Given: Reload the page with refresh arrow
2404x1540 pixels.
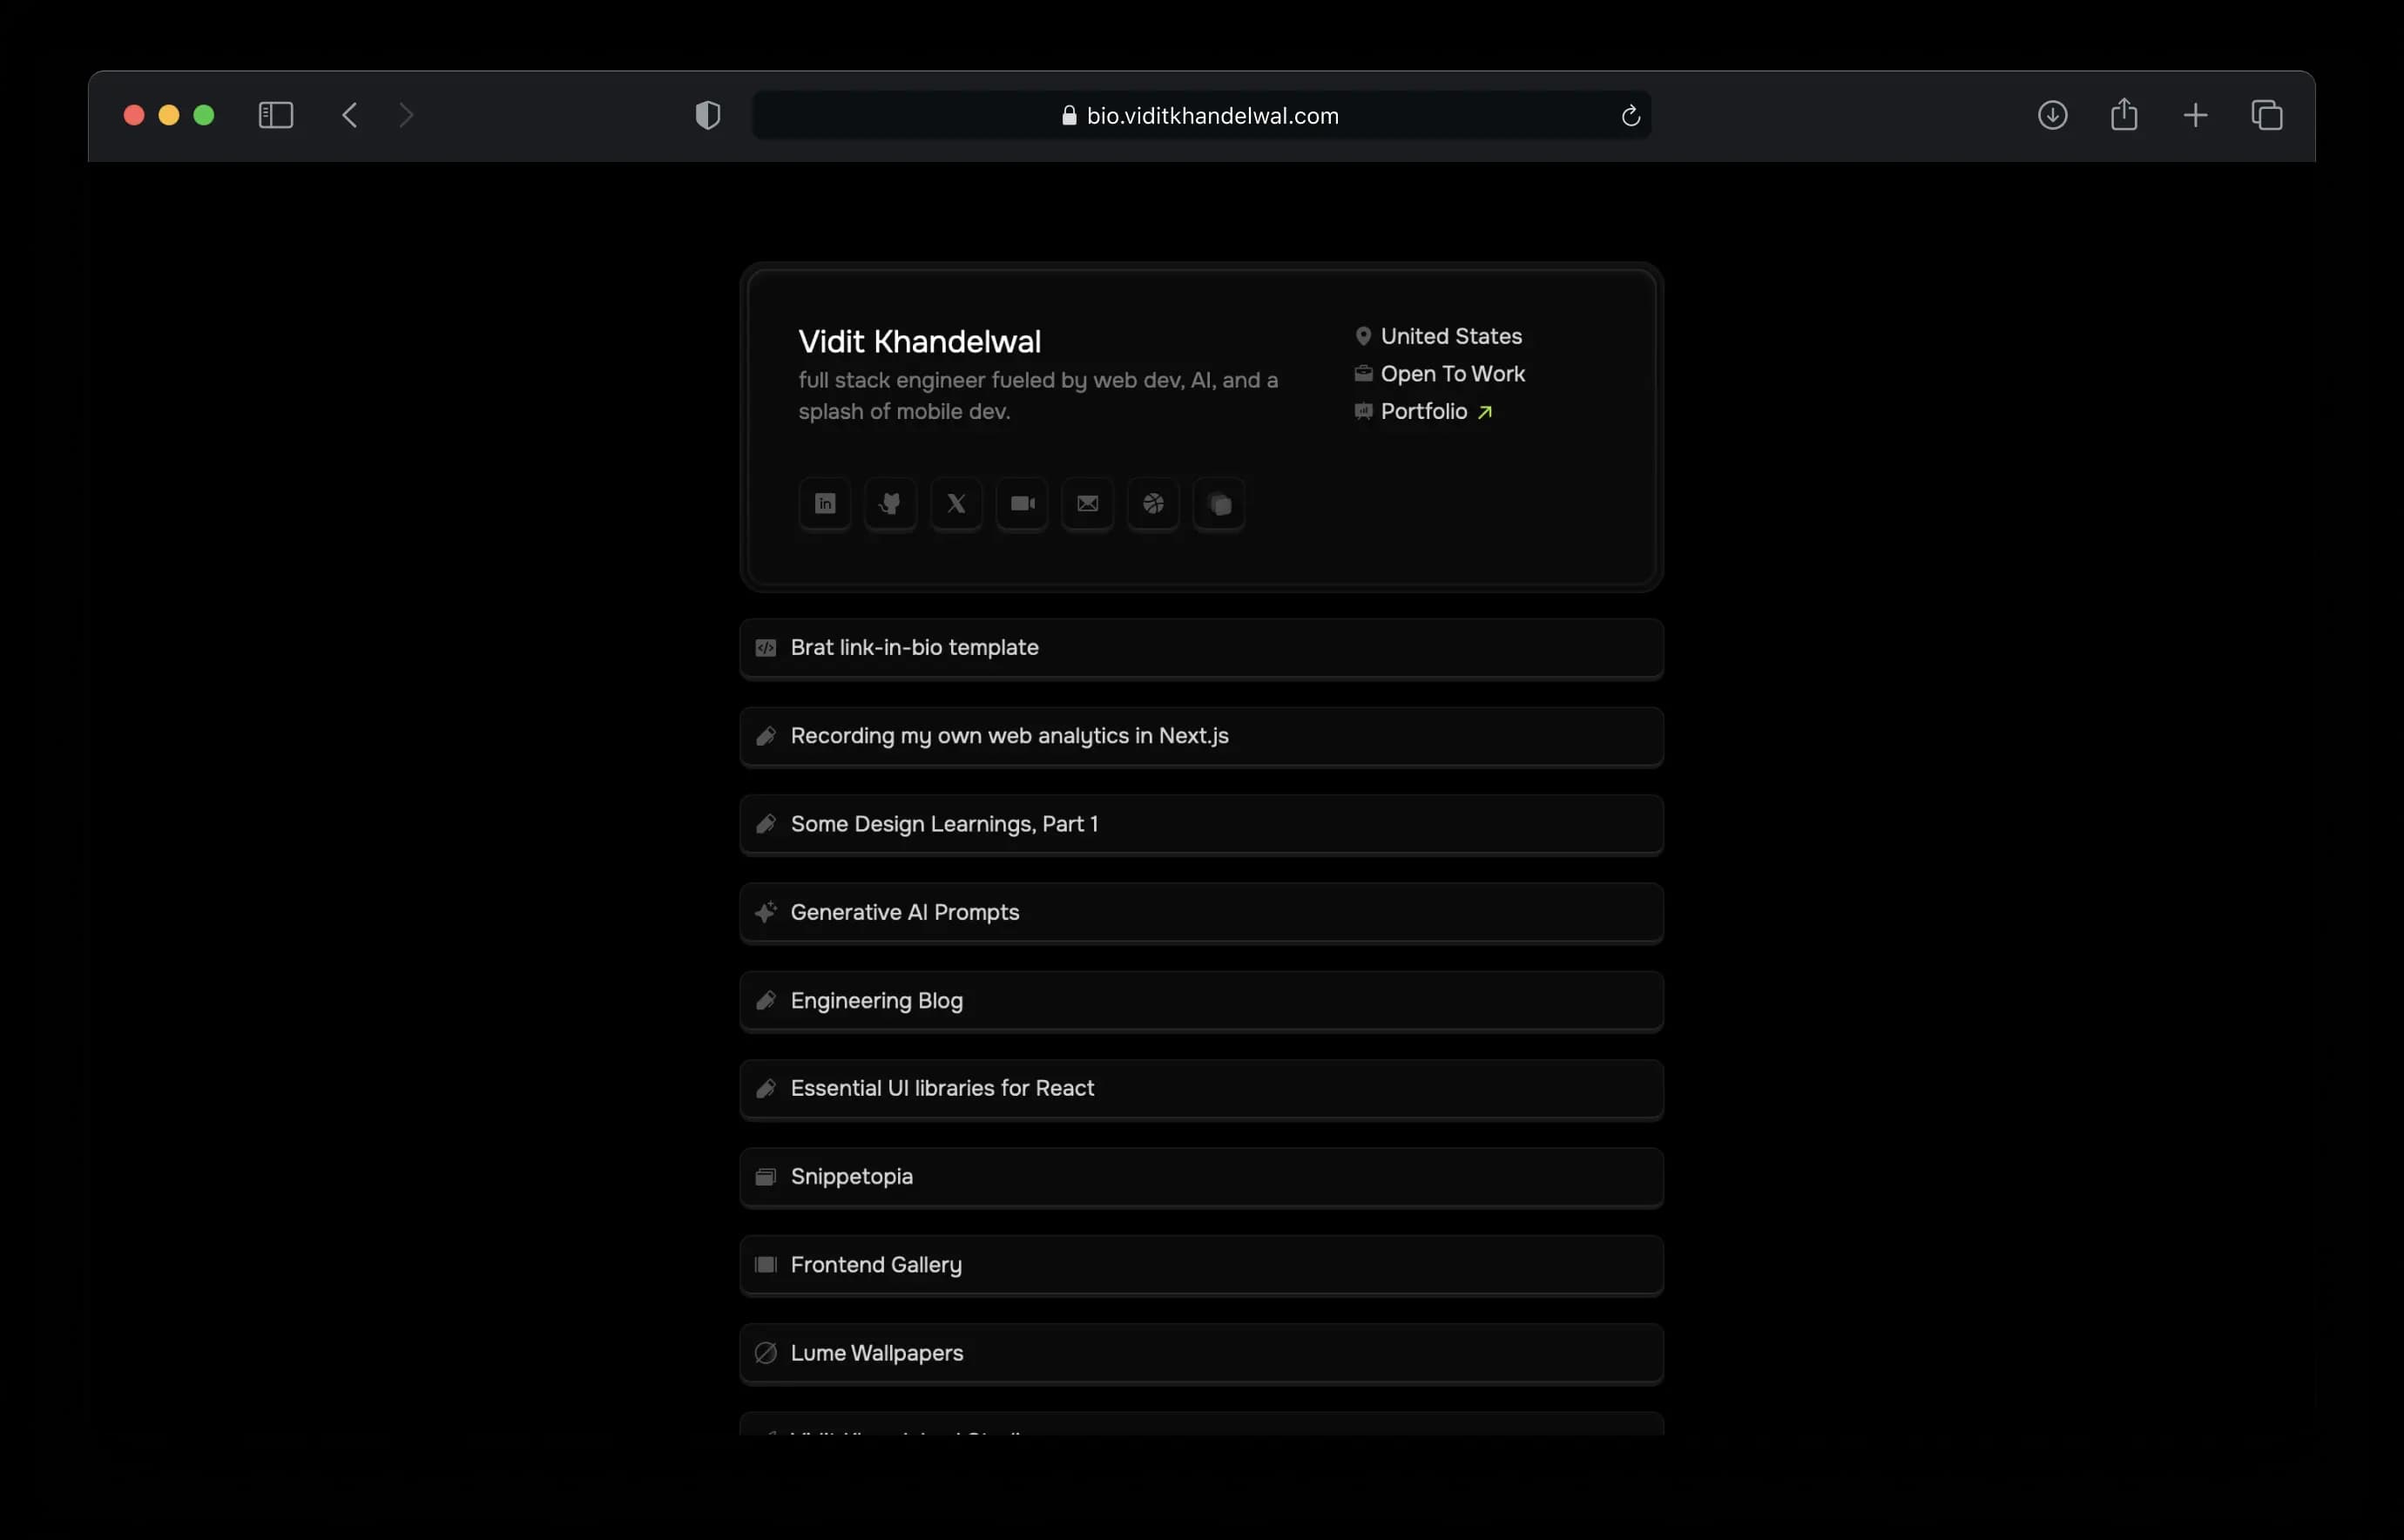Looking at the screenshot, I should pos(1630,116).
